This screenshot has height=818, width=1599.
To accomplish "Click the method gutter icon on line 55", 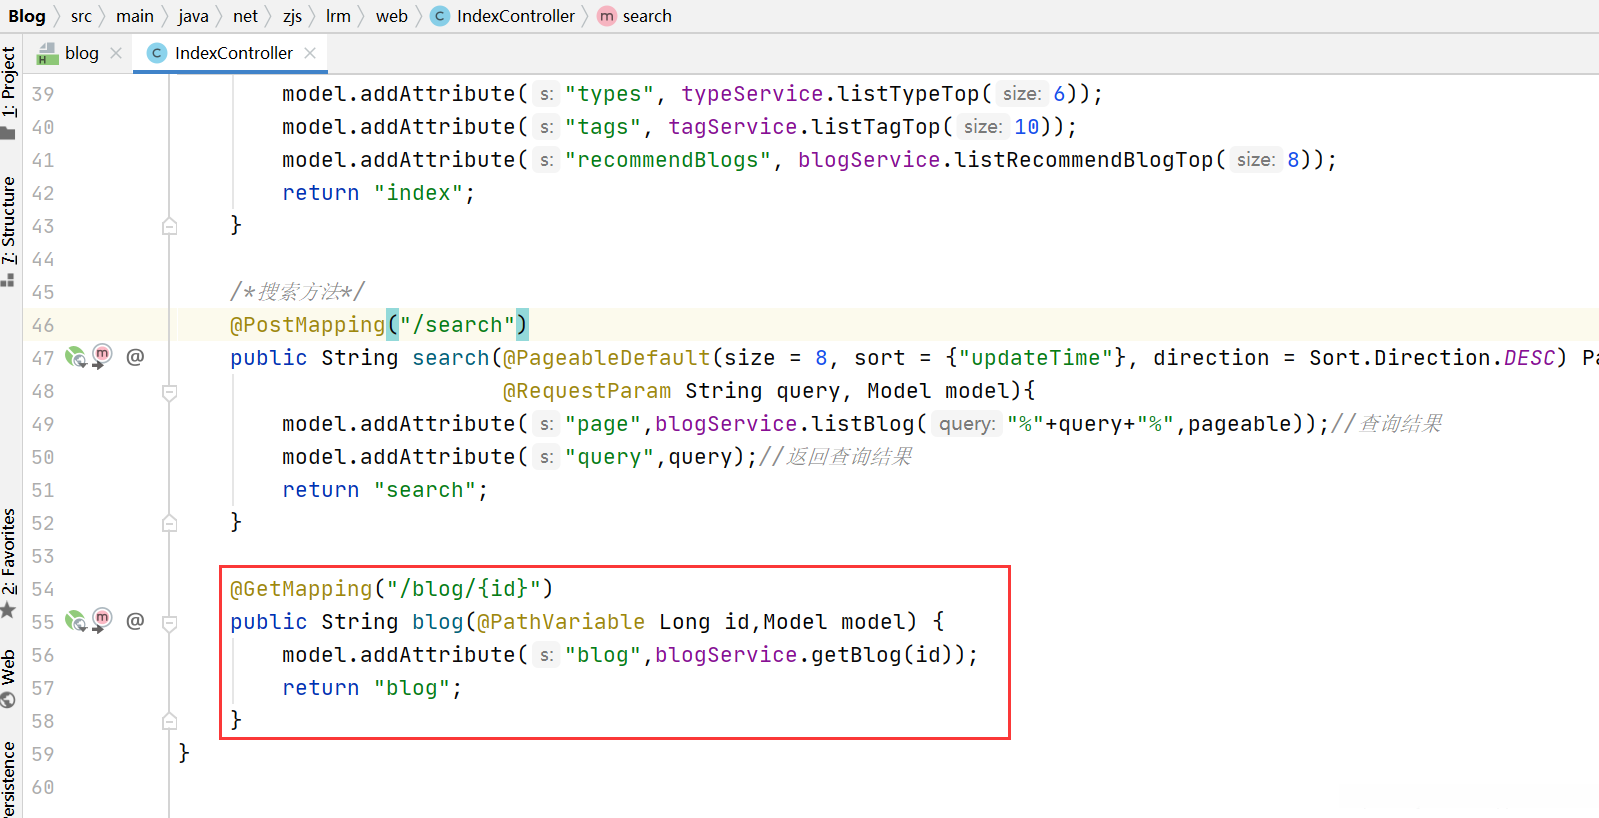I will pos(102,621).
